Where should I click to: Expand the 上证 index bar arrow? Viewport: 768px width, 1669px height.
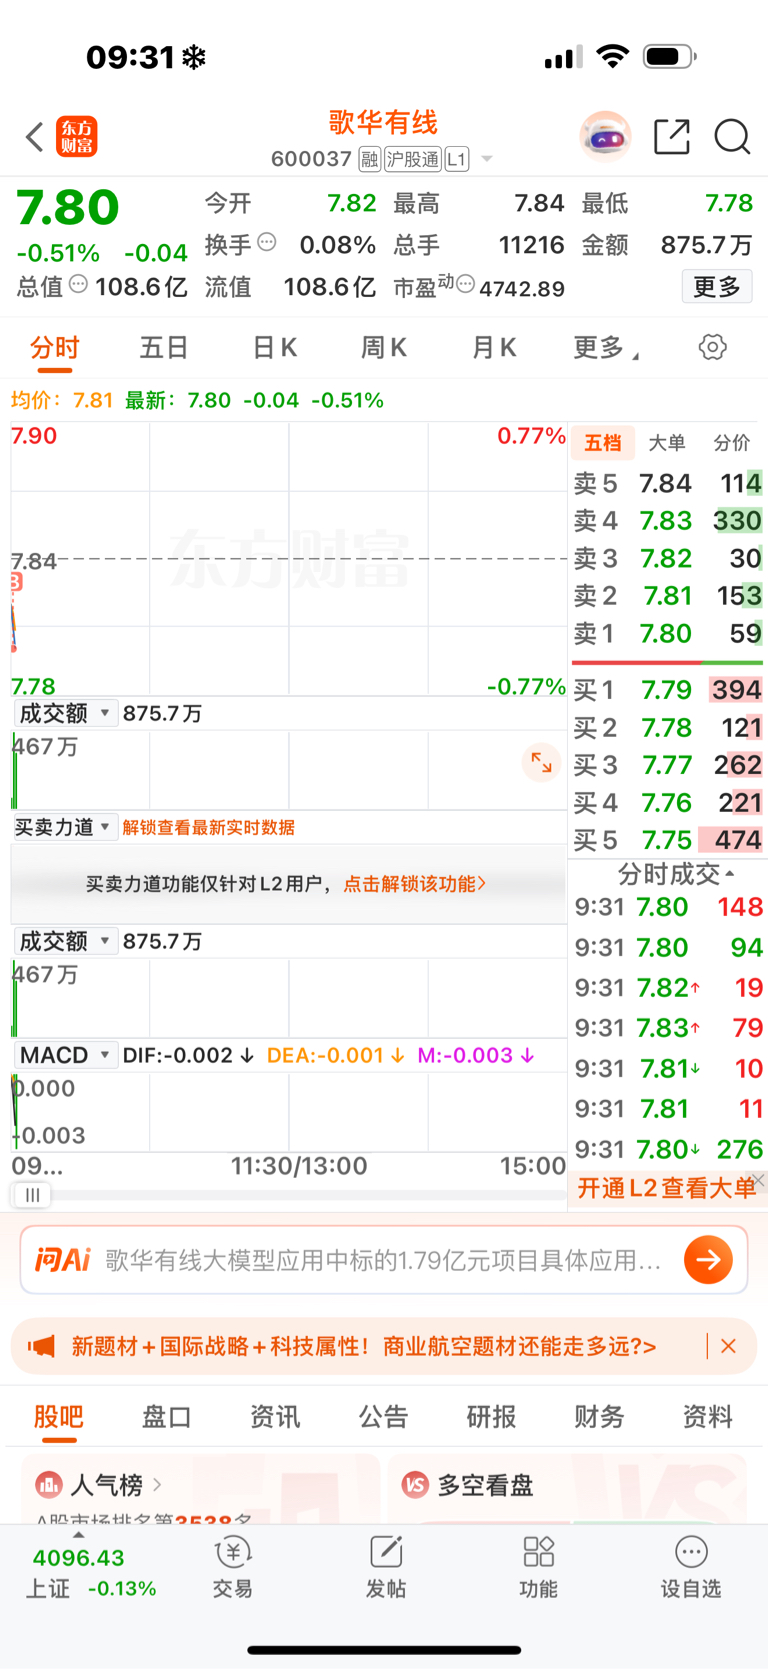(x=79, y=1535)
